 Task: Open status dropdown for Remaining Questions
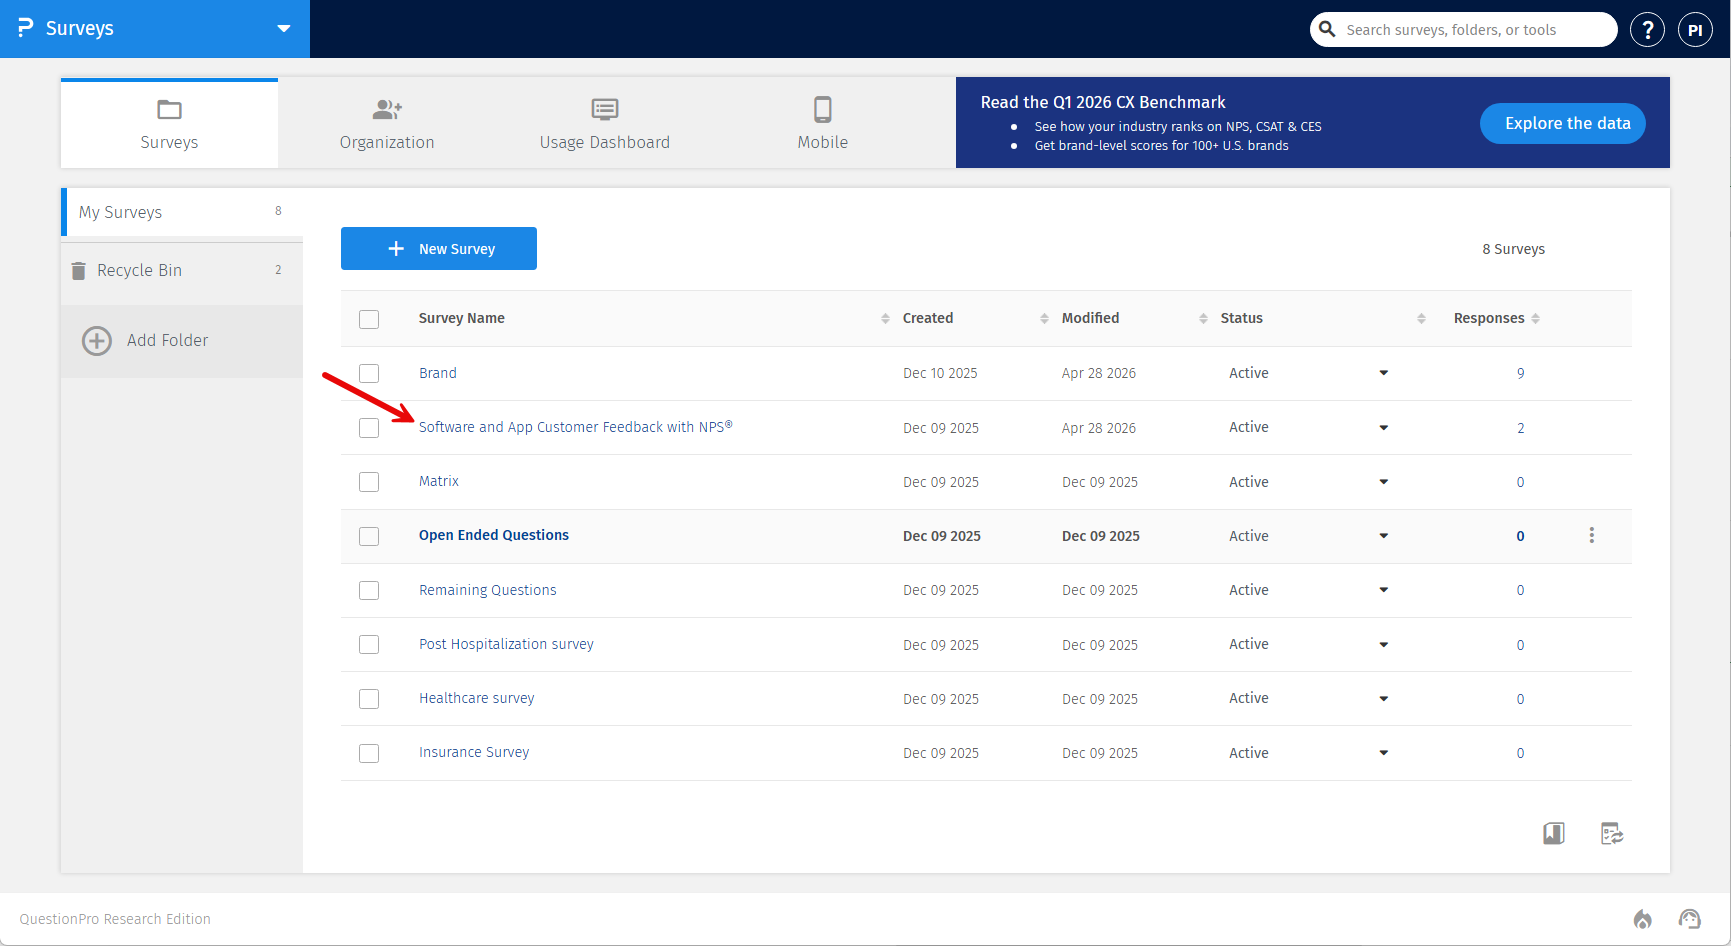1384,590
